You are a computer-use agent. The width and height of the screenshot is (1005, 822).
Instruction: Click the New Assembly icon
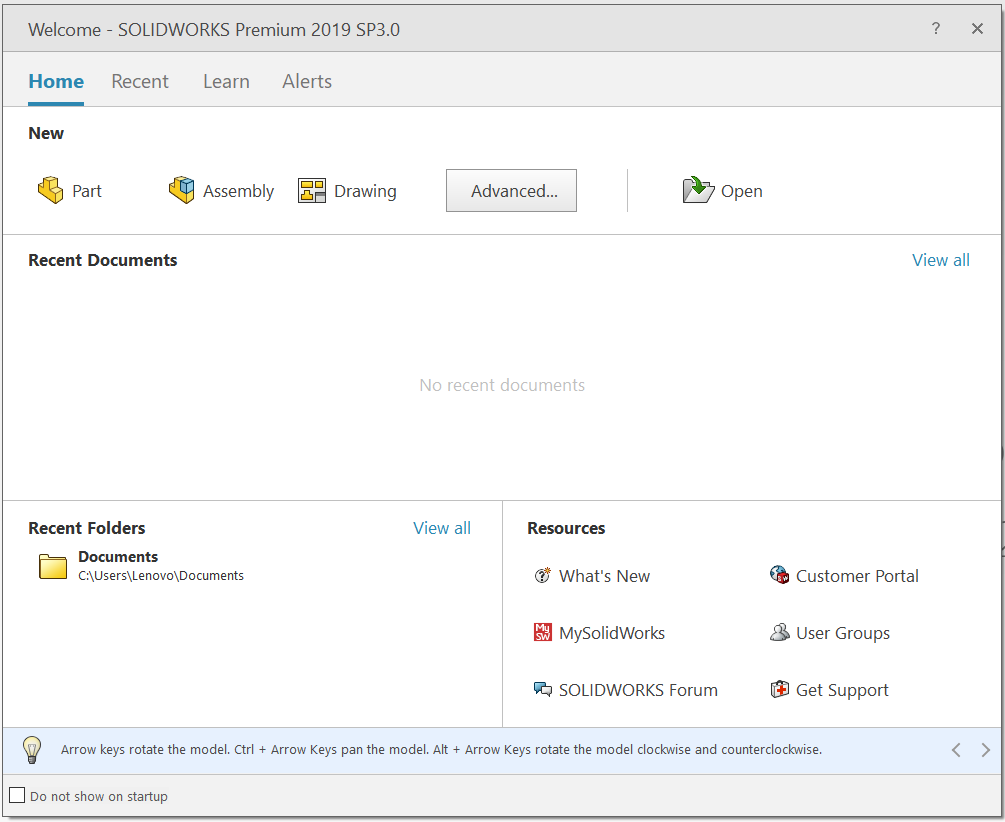click(x=181, y=190)
